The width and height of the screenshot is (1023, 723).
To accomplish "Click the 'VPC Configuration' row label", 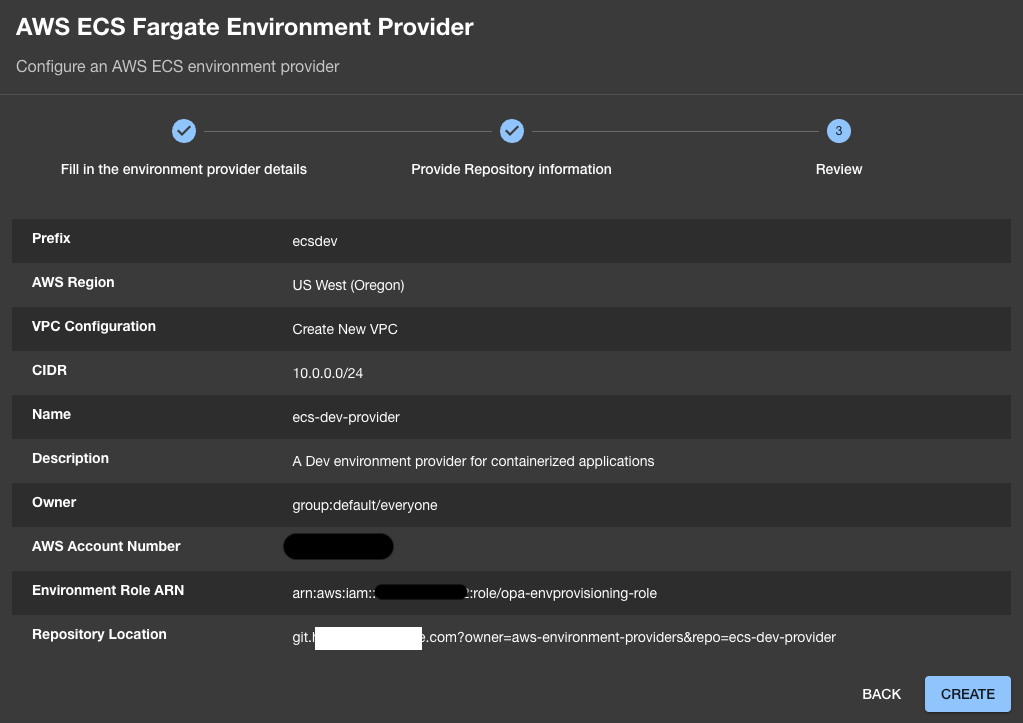I will (94, 326).
